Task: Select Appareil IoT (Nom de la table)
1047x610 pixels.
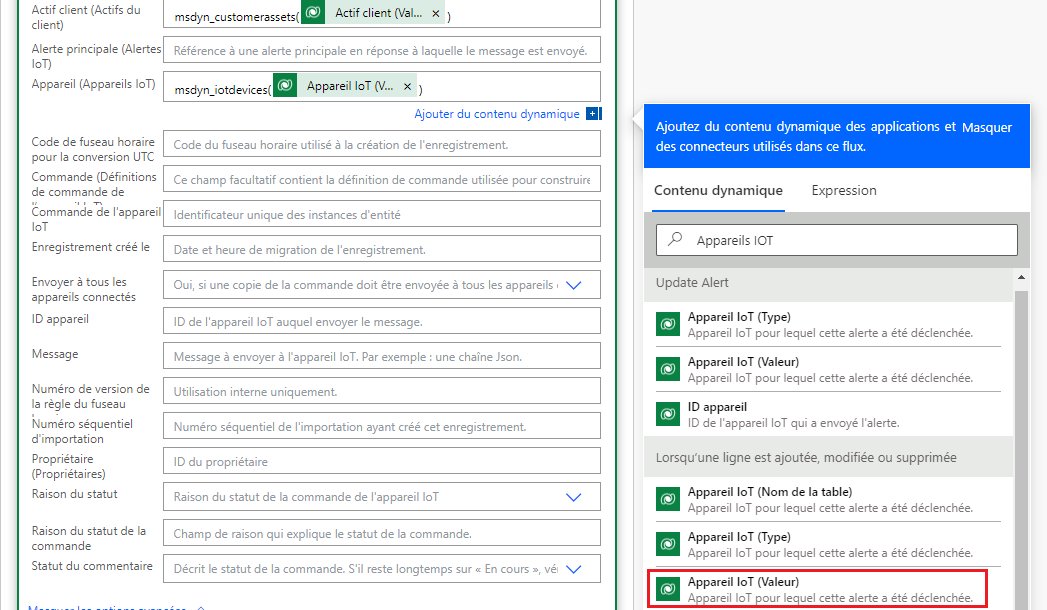Action: [828, 499]
